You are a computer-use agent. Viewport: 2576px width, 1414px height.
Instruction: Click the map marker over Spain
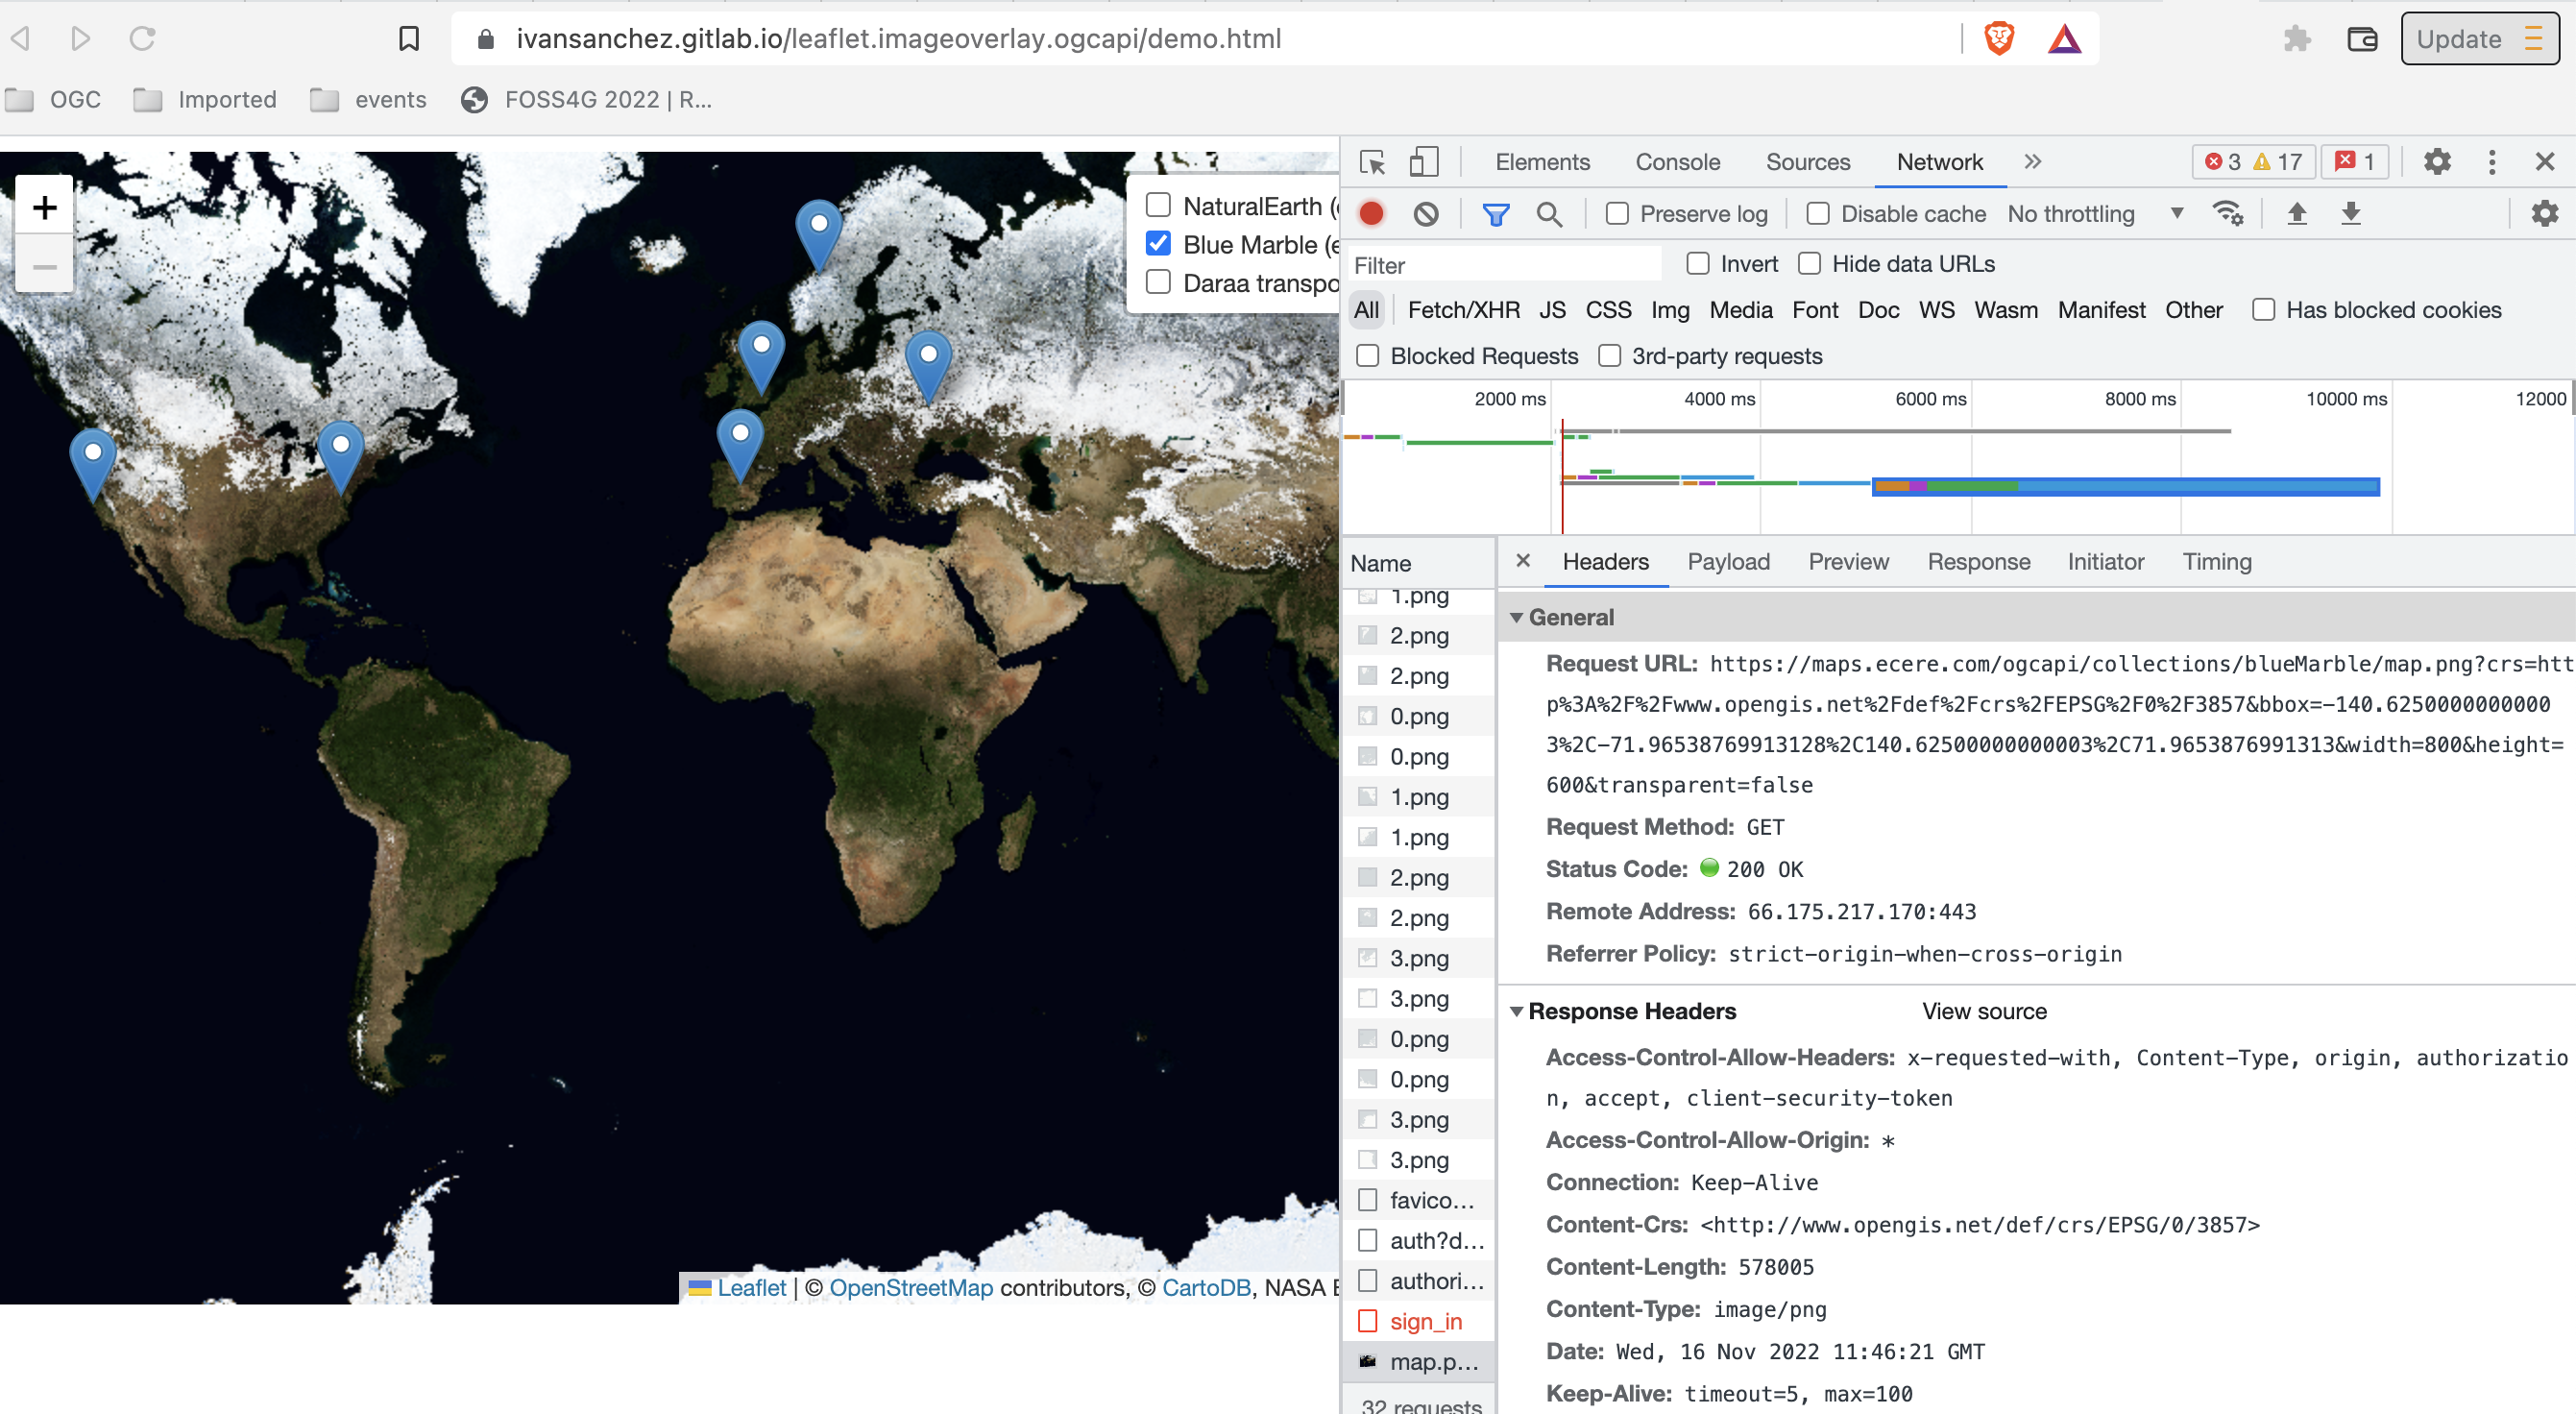(x=740, y=446)
